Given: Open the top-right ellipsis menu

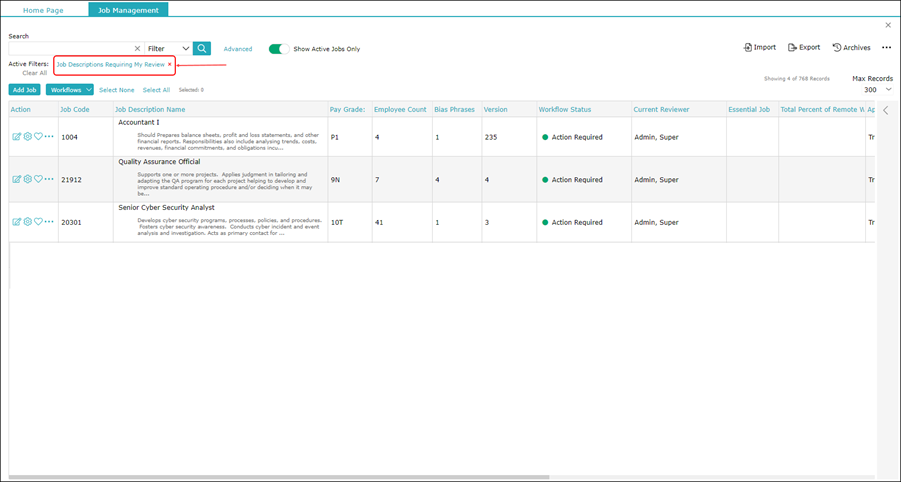Looking at the screenshot, I should [886, 47].
